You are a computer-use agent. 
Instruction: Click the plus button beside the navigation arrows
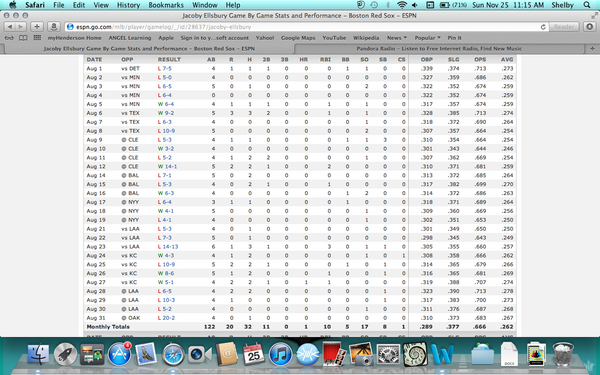coord(37,27)
